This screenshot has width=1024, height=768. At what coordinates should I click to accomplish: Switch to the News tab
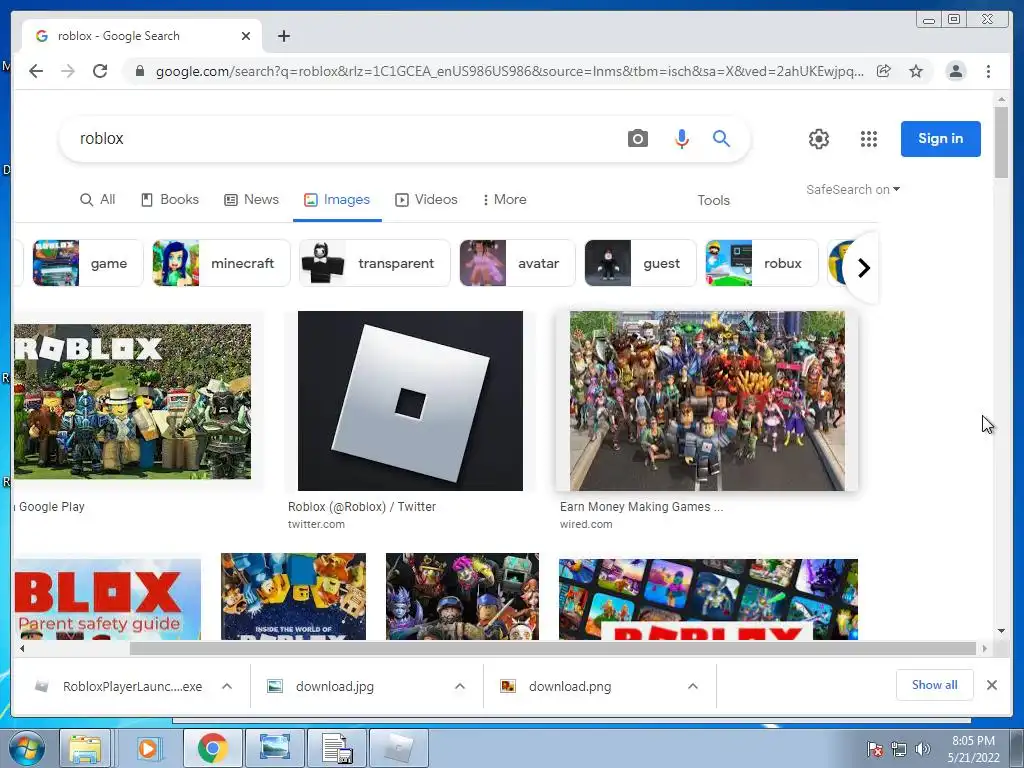251,200
